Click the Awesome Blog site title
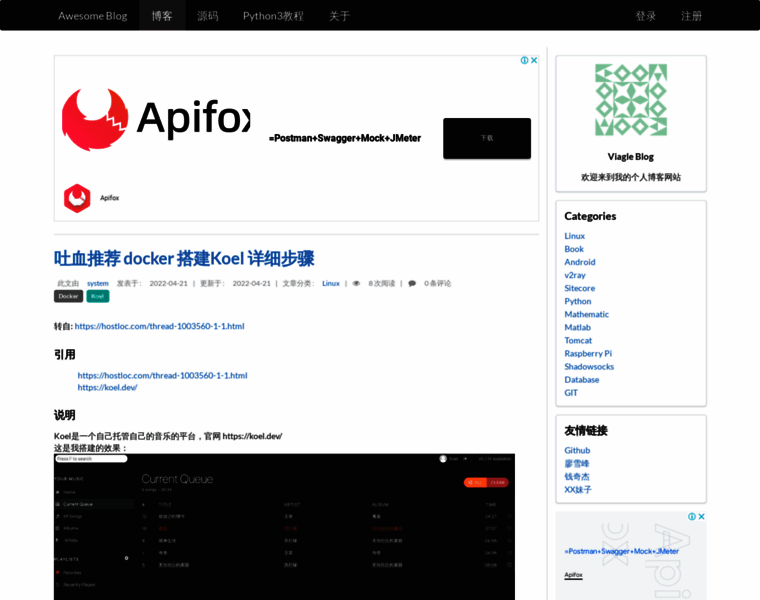The image size is (760, 600). click(x=93, y=16)
